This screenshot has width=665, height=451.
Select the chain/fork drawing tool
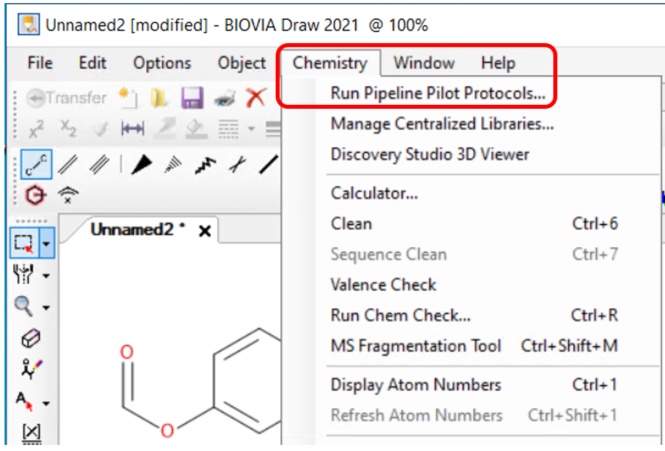click(x=23, y=275)
